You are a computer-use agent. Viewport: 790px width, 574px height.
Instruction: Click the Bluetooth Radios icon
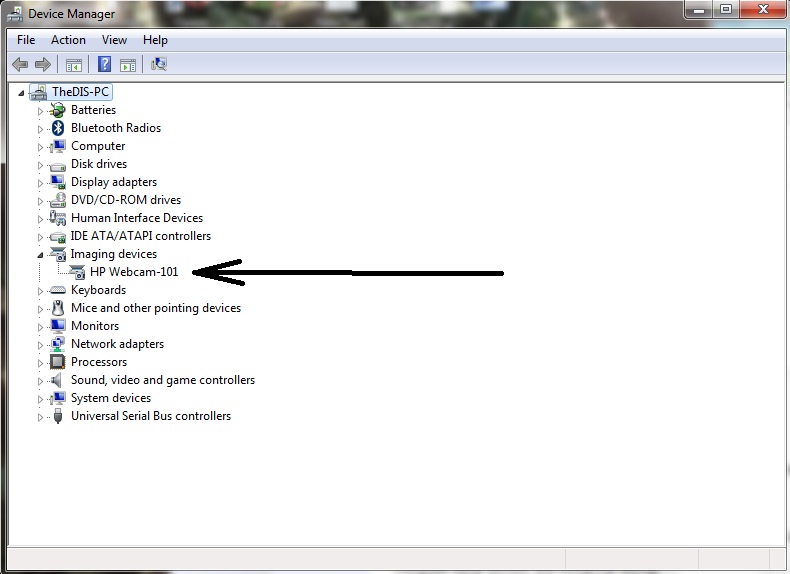[x=58, y=128]
